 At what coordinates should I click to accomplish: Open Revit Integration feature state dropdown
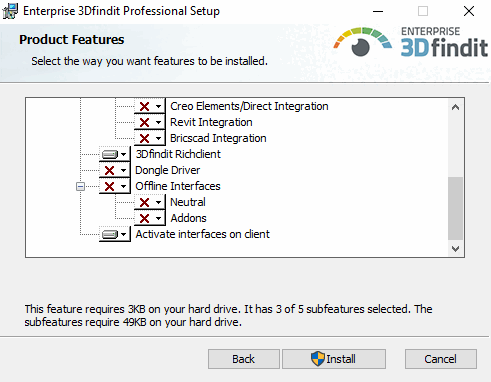click(x=150, y=122)
